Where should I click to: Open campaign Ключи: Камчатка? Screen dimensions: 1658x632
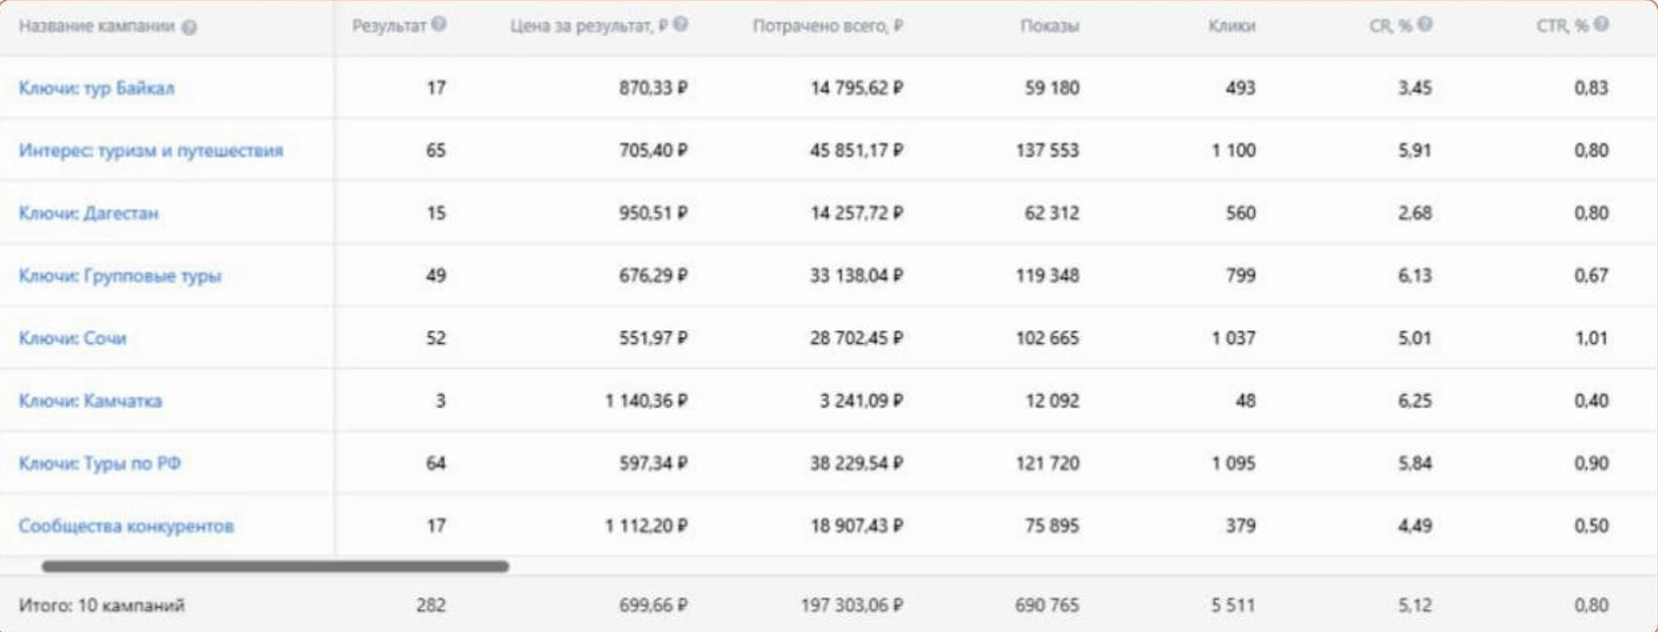click(90, 401)
